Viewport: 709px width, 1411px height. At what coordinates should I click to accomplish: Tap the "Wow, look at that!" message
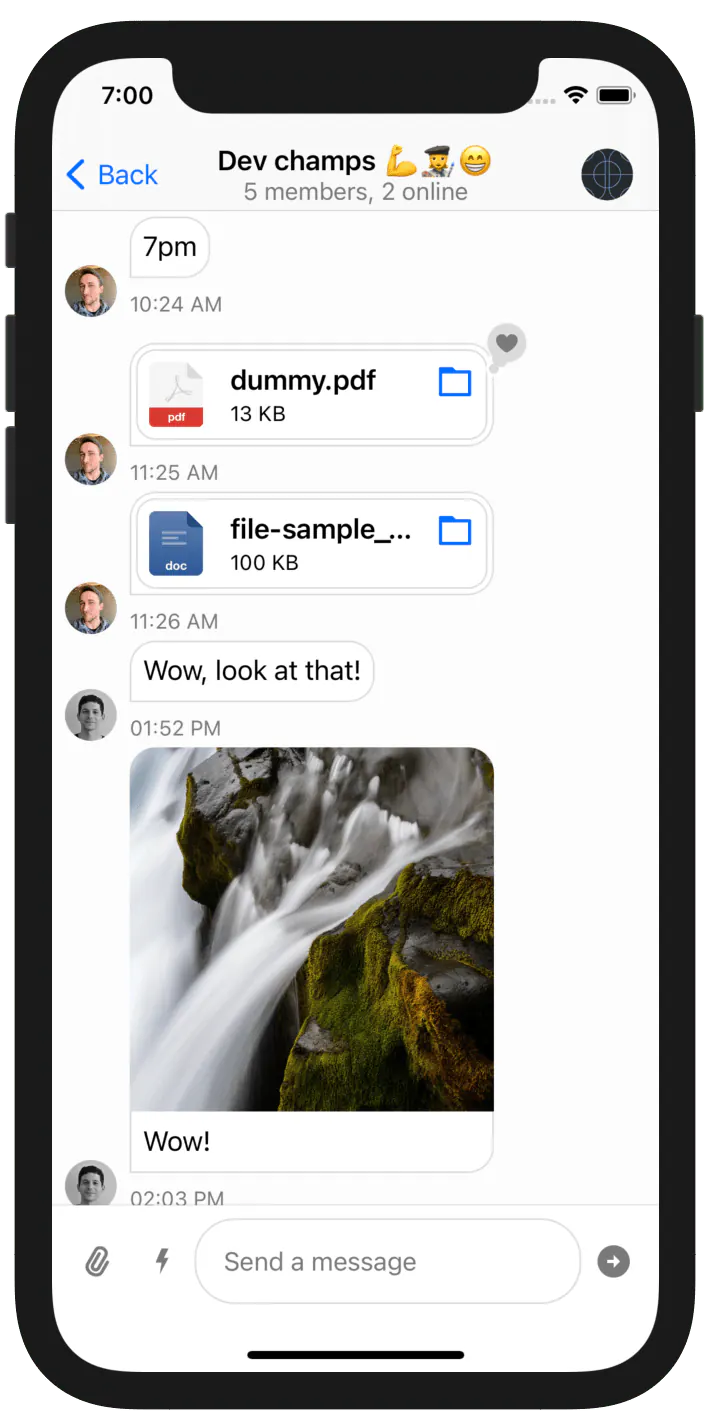[252, 671]
